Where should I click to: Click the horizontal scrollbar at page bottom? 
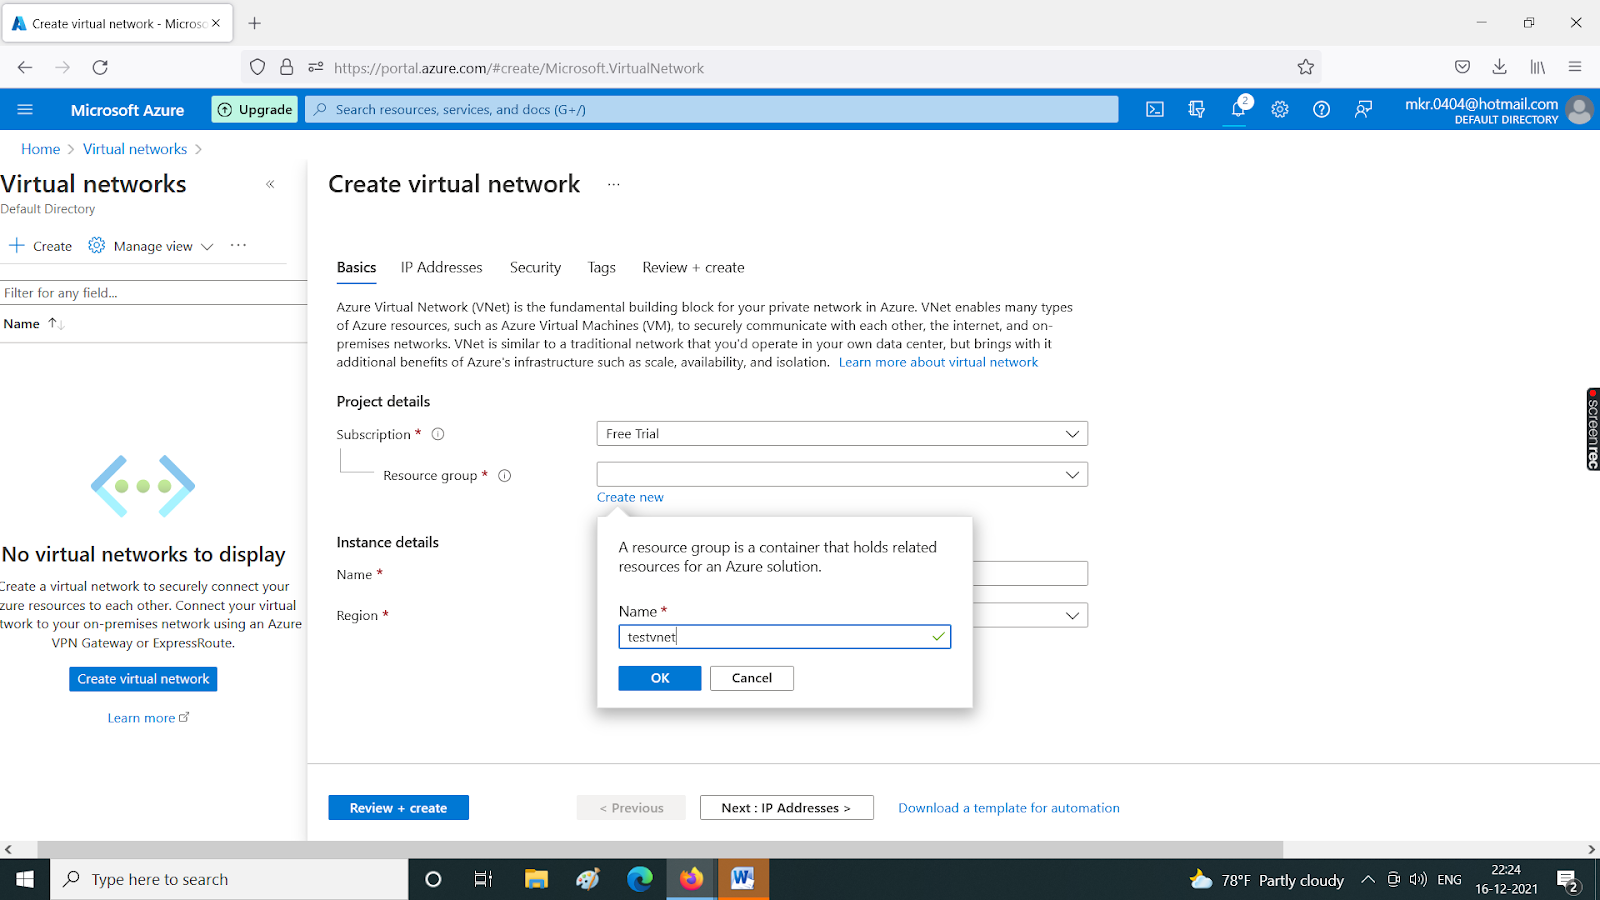660,850
